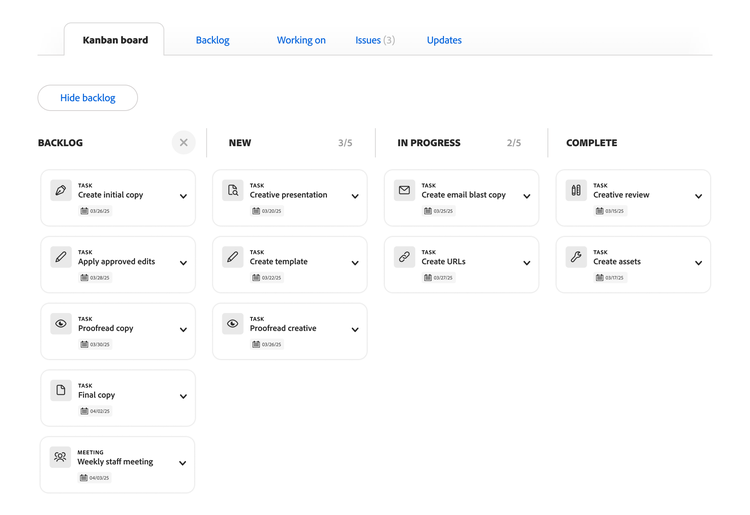
Task: Expand the Create URLs card
Action: 527,263
